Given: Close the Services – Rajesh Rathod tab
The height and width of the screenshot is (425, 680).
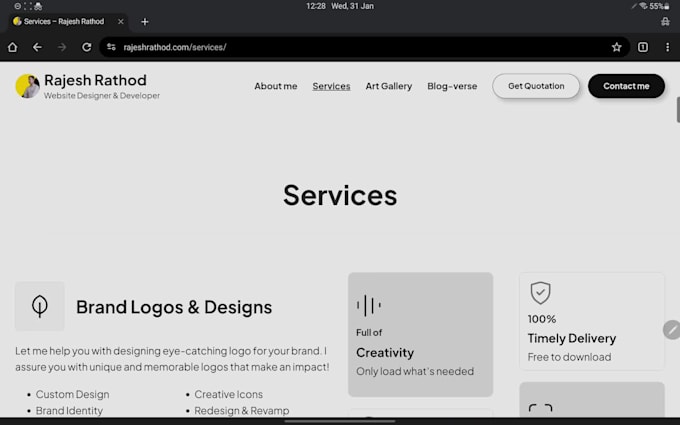Looking at the screenshot, I should click(121, 21).
